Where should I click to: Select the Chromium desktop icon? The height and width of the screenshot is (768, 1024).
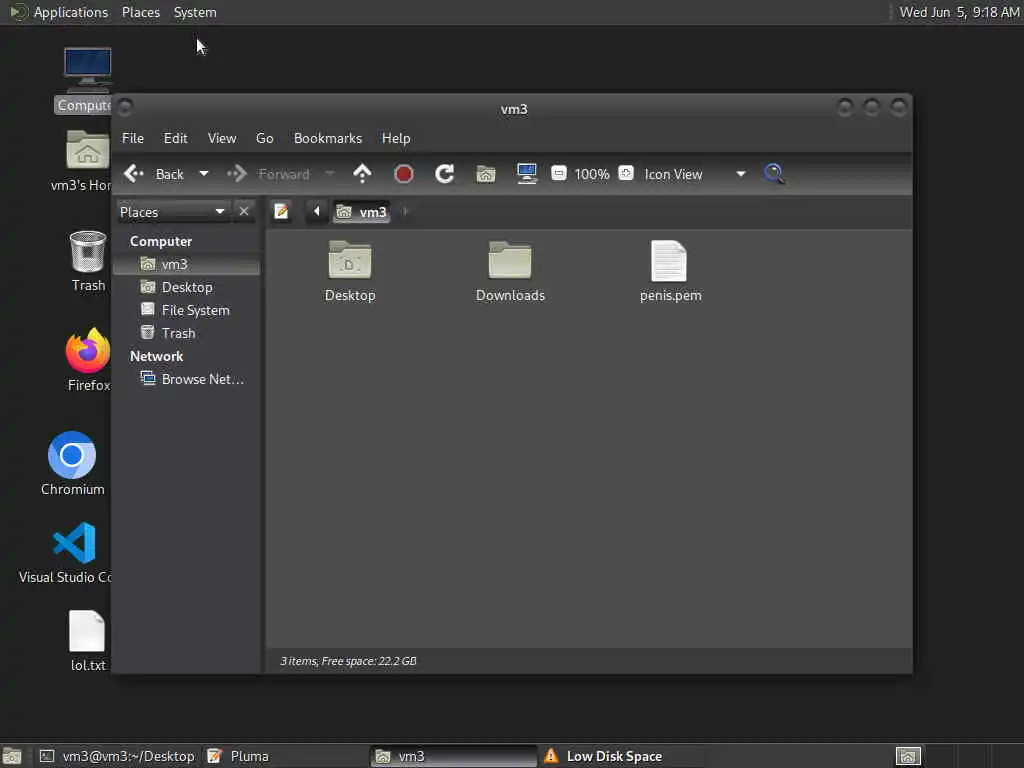tap(72, 463)
